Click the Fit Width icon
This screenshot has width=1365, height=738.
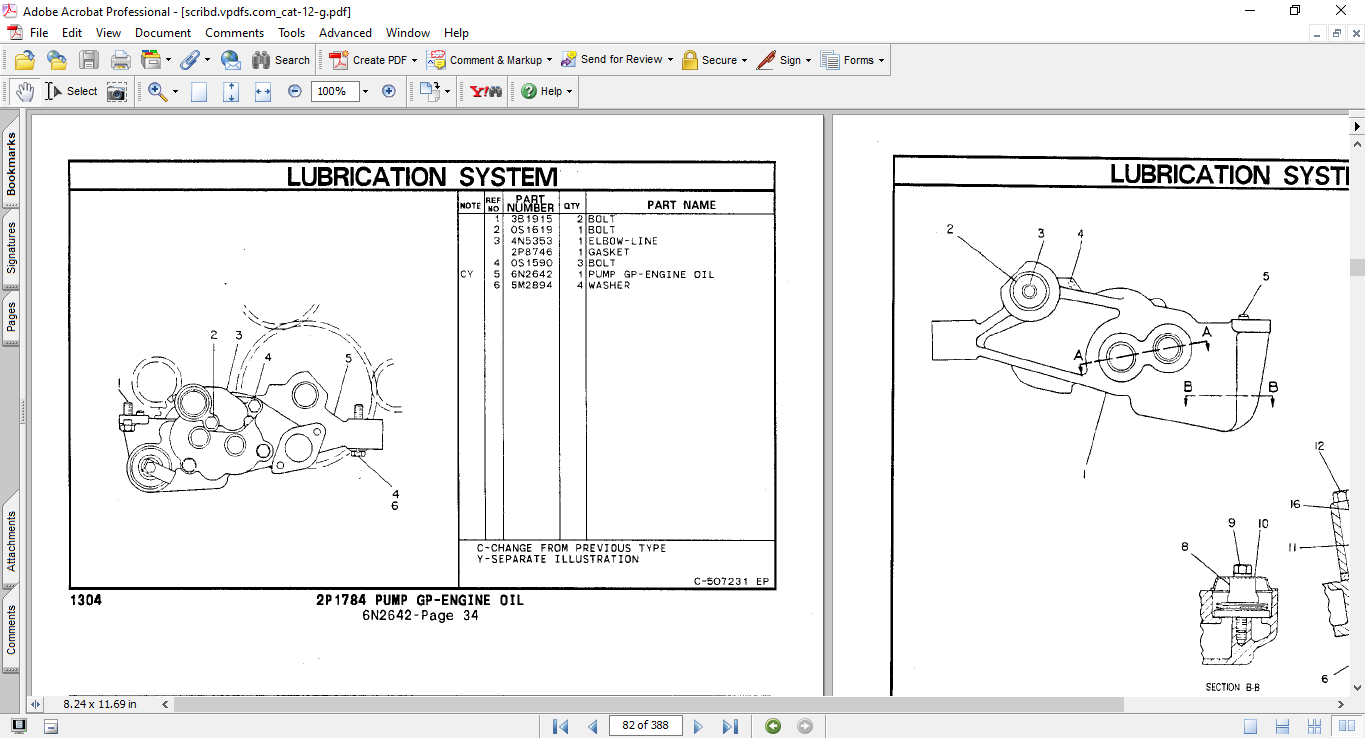coord(263,91)
